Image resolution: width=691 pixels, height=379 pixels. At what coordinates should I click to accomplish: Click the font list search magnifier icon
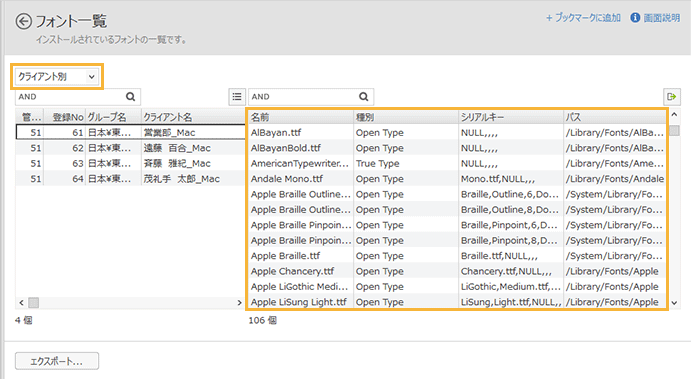click(x=364, y=97)
